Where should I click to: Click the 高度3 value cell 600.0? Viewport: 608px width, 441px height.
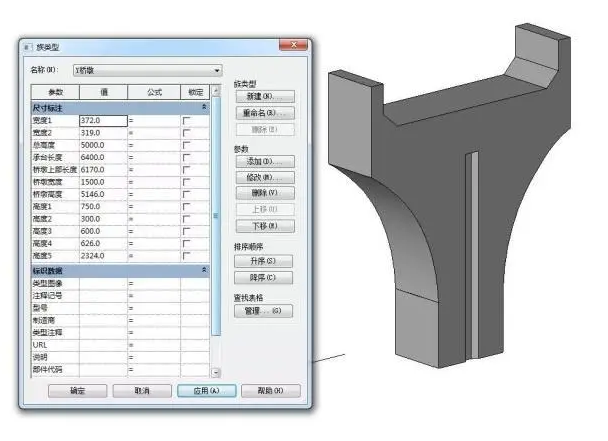click(x=104, y=231)
